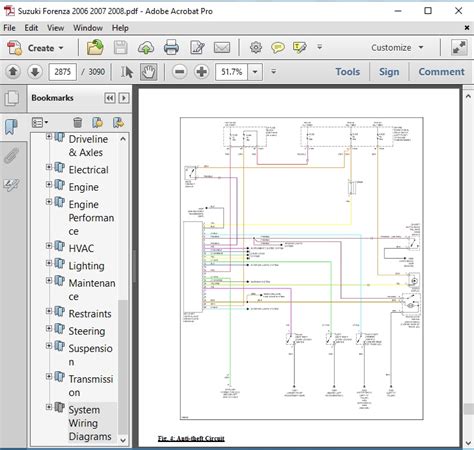Go to previous page arrow
The height and width of the screenshot is (450, 474).
point(13,72)
